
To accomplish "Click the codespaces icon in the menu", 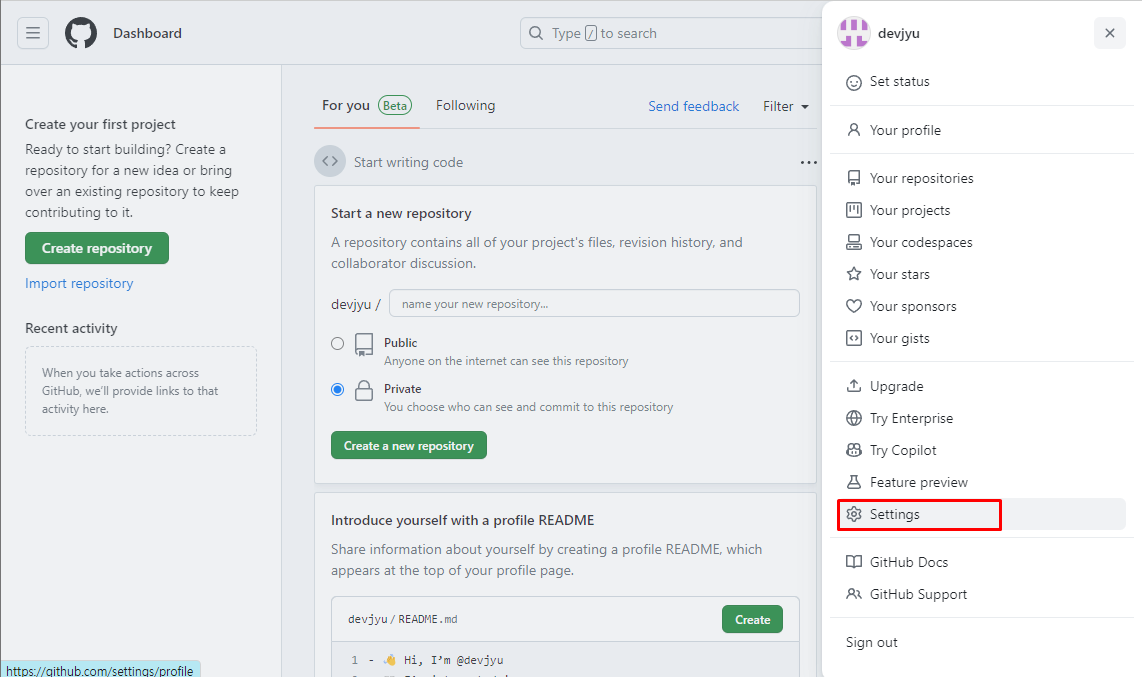I will pos(854,242).
